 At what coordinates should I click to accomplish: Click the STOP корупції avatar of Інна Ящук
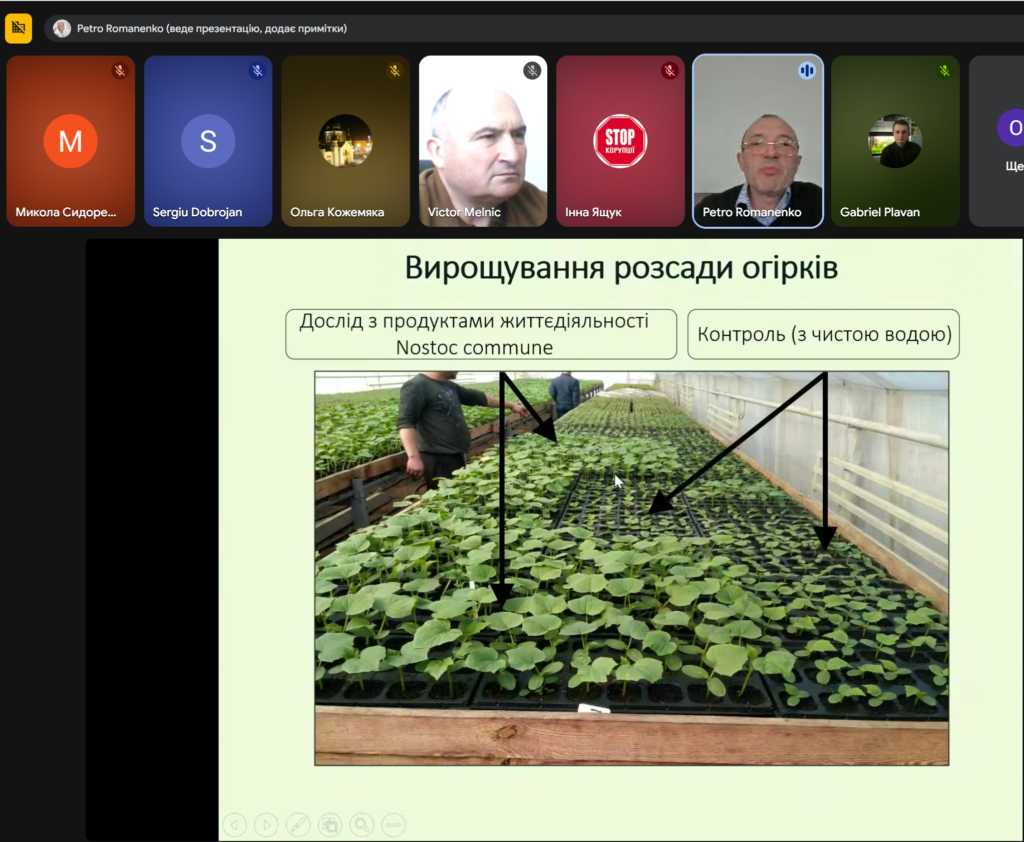pyautogui.click(x=620, y=141)
